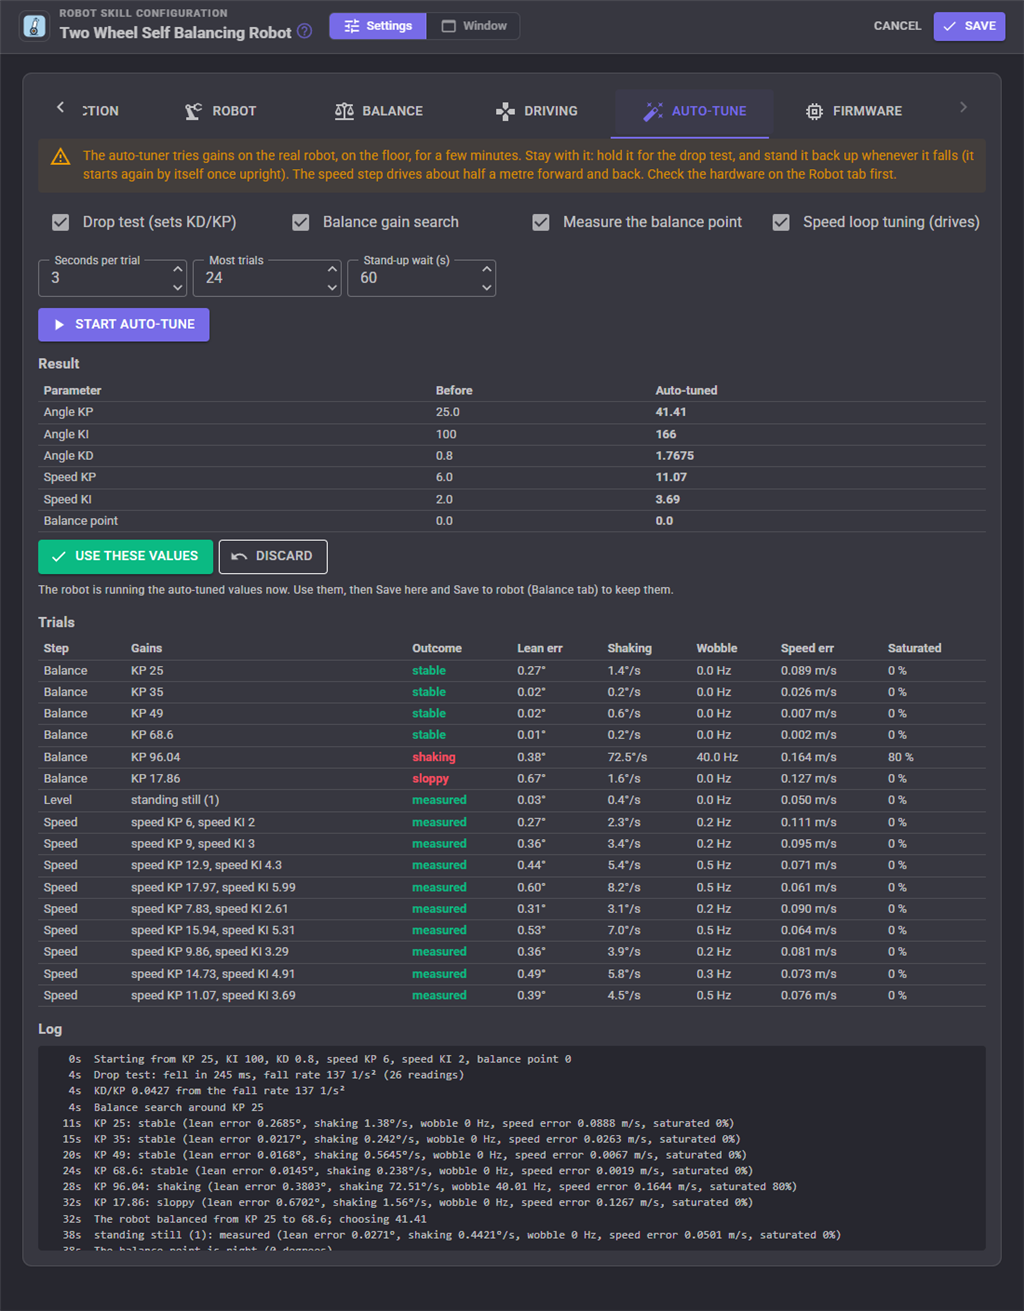This screenshot has height=1311, width=1024.
Task: Increase Seconds per trial with up arrow
Action: [x=178, y=269]
